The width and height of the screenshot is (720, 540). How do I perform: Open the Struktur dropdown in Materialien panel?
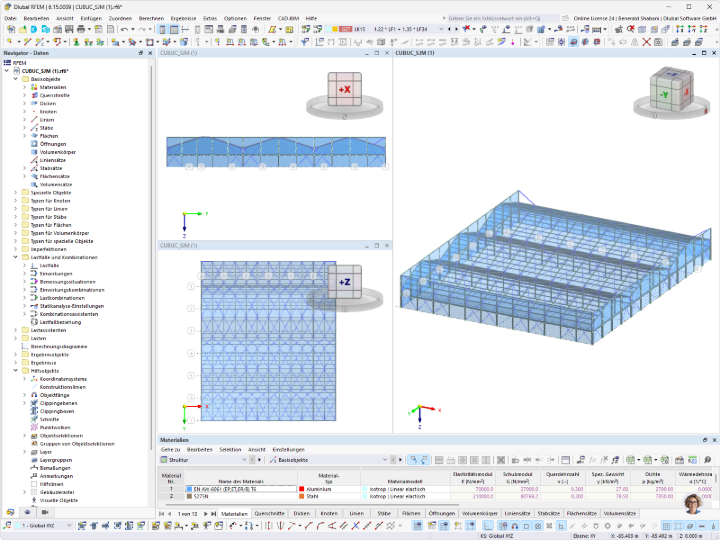pyautogui.click(x=244, y=460)
